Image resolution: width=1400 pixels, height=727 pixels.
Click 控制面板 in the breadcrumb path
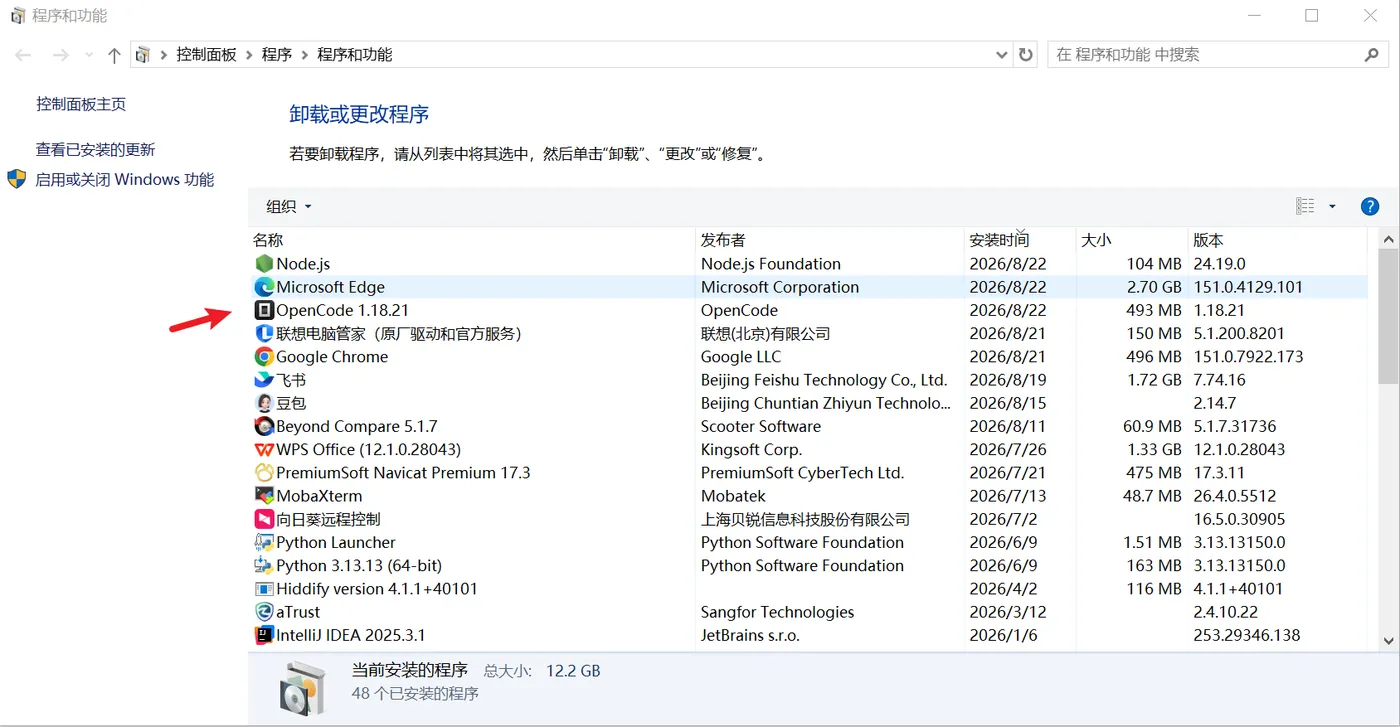pyautogui.click(x=207, y=55)
